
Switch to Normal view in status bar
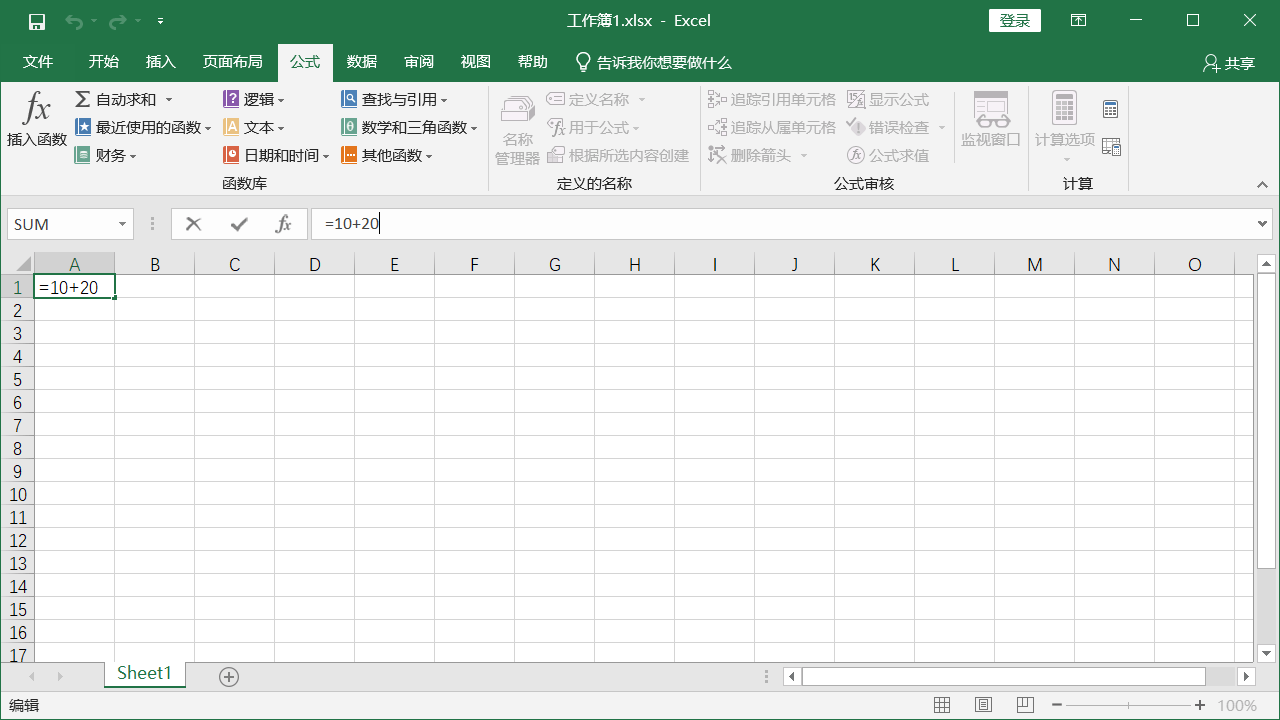click(x=942, y=705)
